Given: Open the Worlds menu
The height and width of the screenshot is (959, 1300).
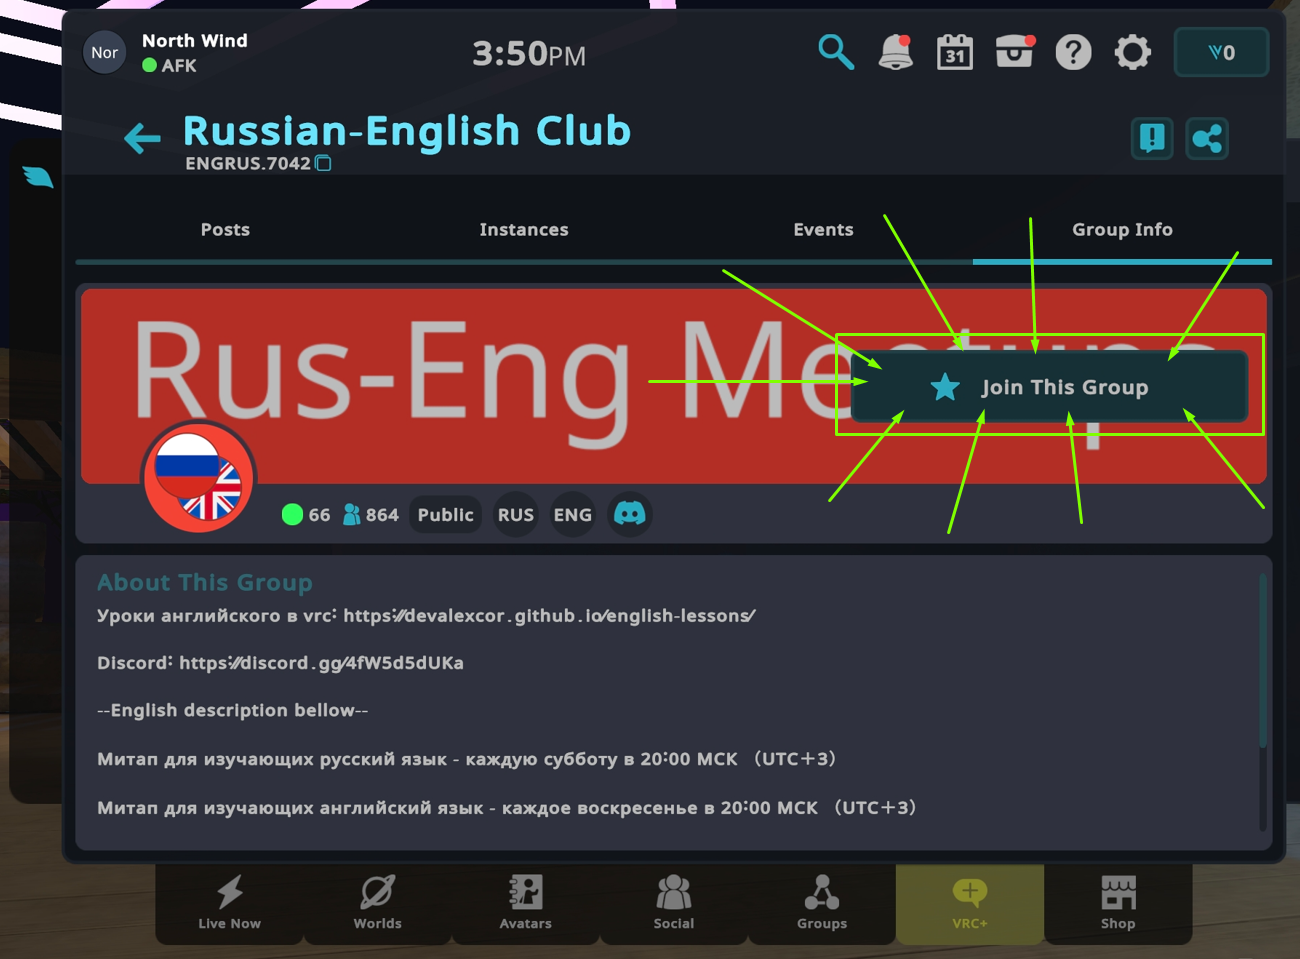Looking at the screenshot, I should pos(377,903).
